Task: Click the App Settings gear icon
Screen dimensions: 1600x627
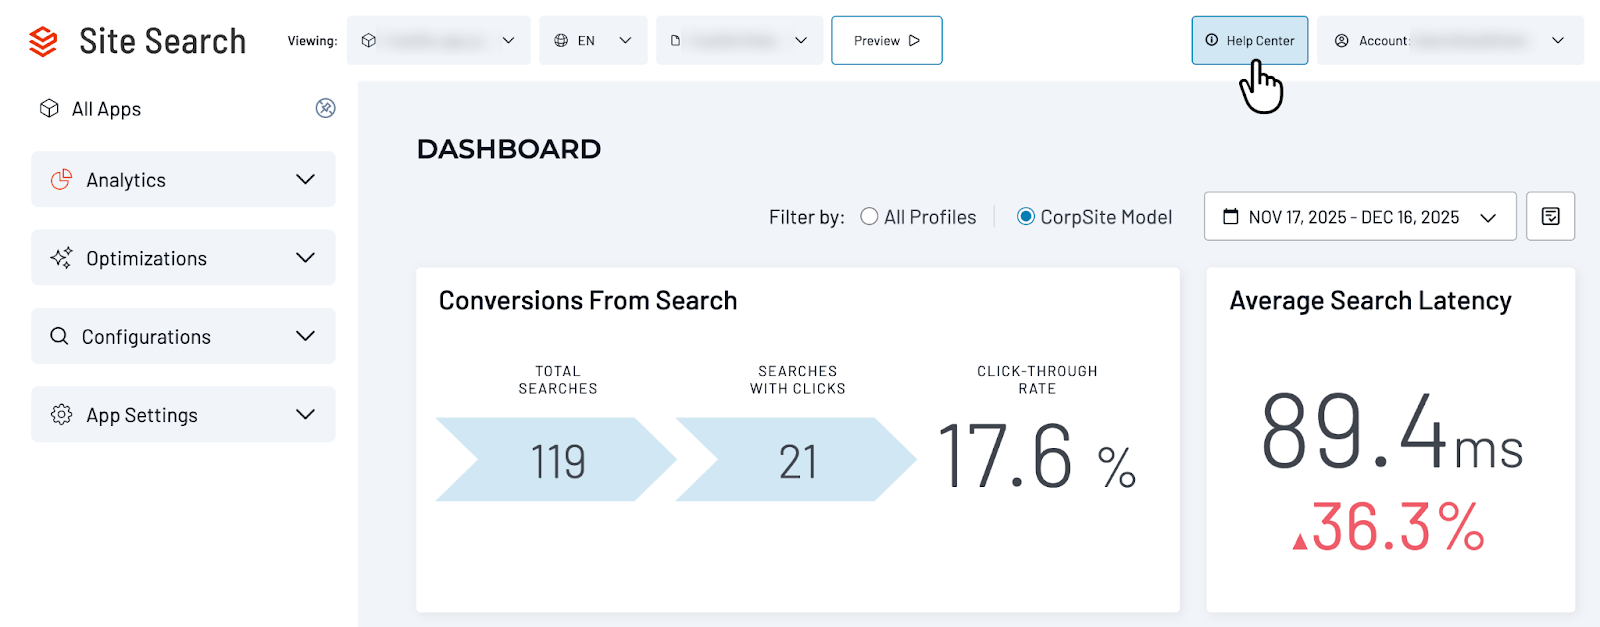Action: pos(61,414)
